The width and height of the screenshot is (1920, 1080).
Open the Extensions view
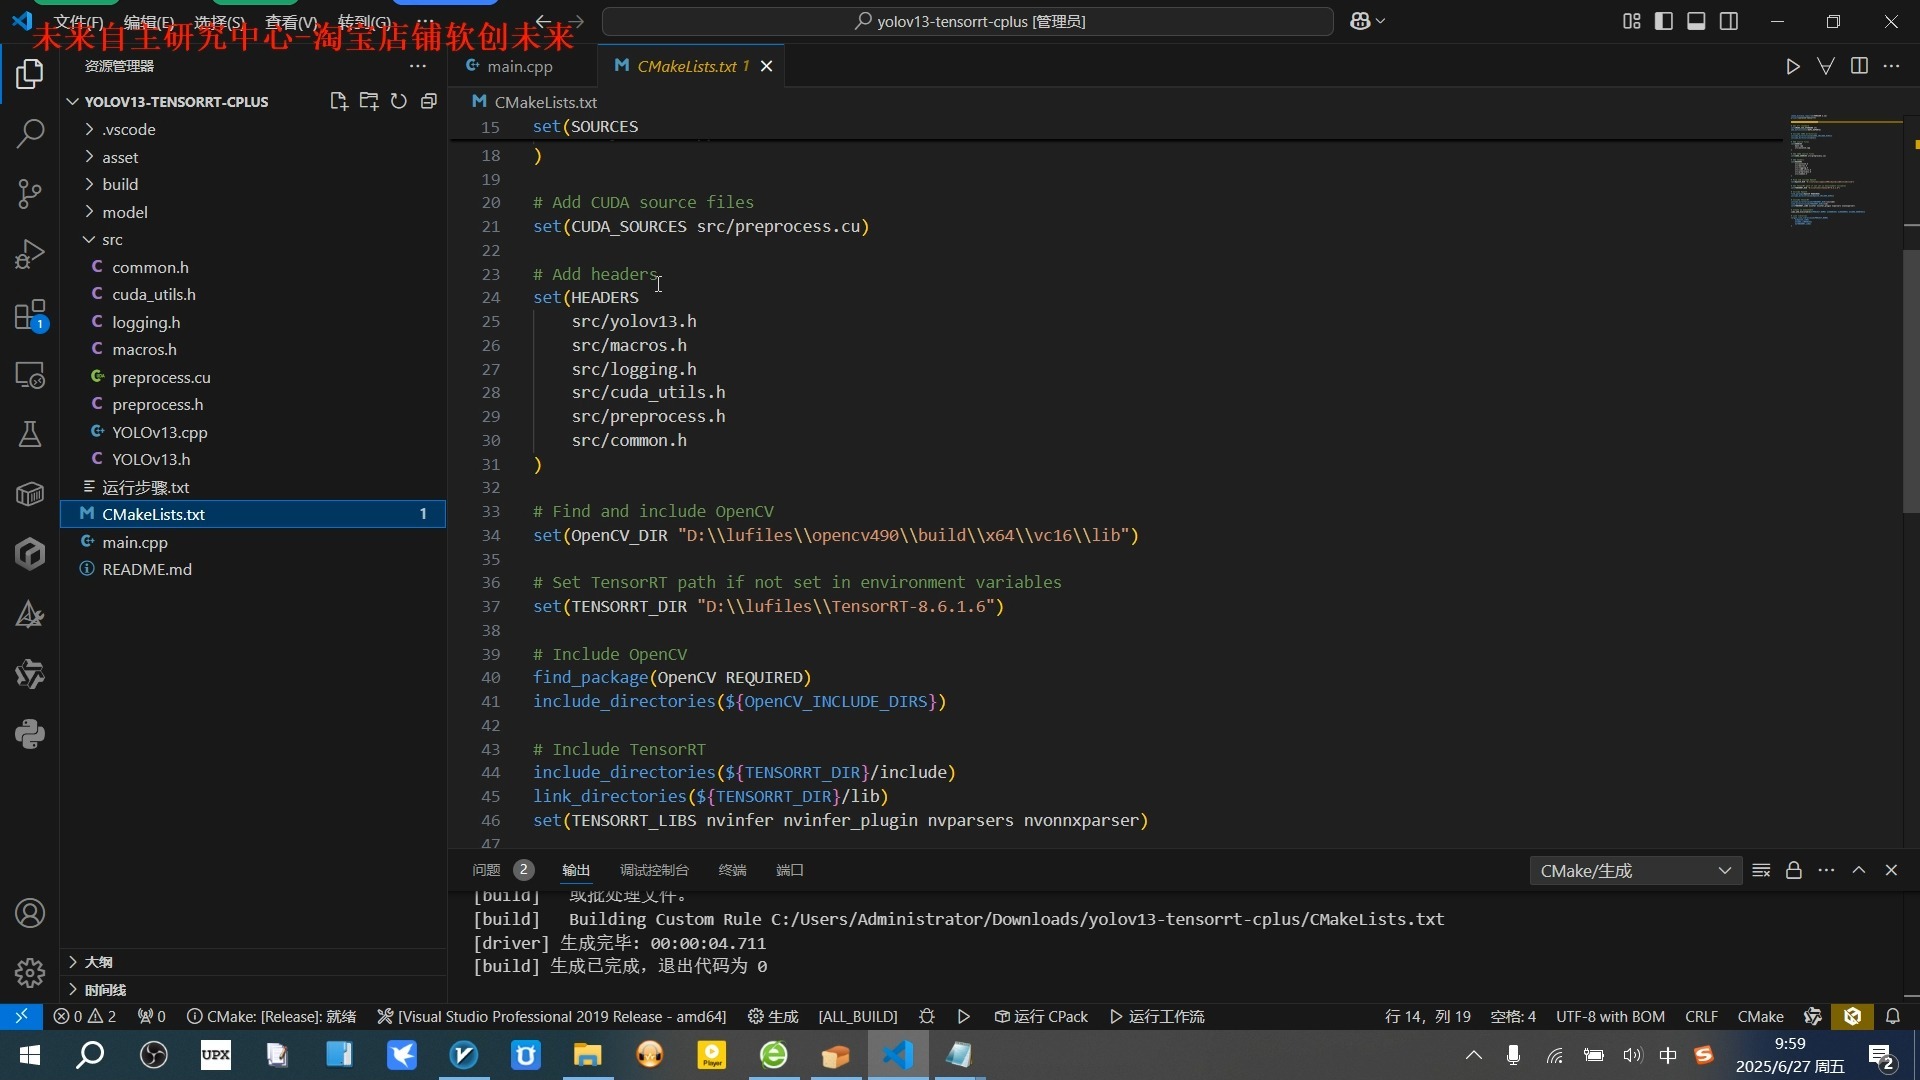coord(29,315)
